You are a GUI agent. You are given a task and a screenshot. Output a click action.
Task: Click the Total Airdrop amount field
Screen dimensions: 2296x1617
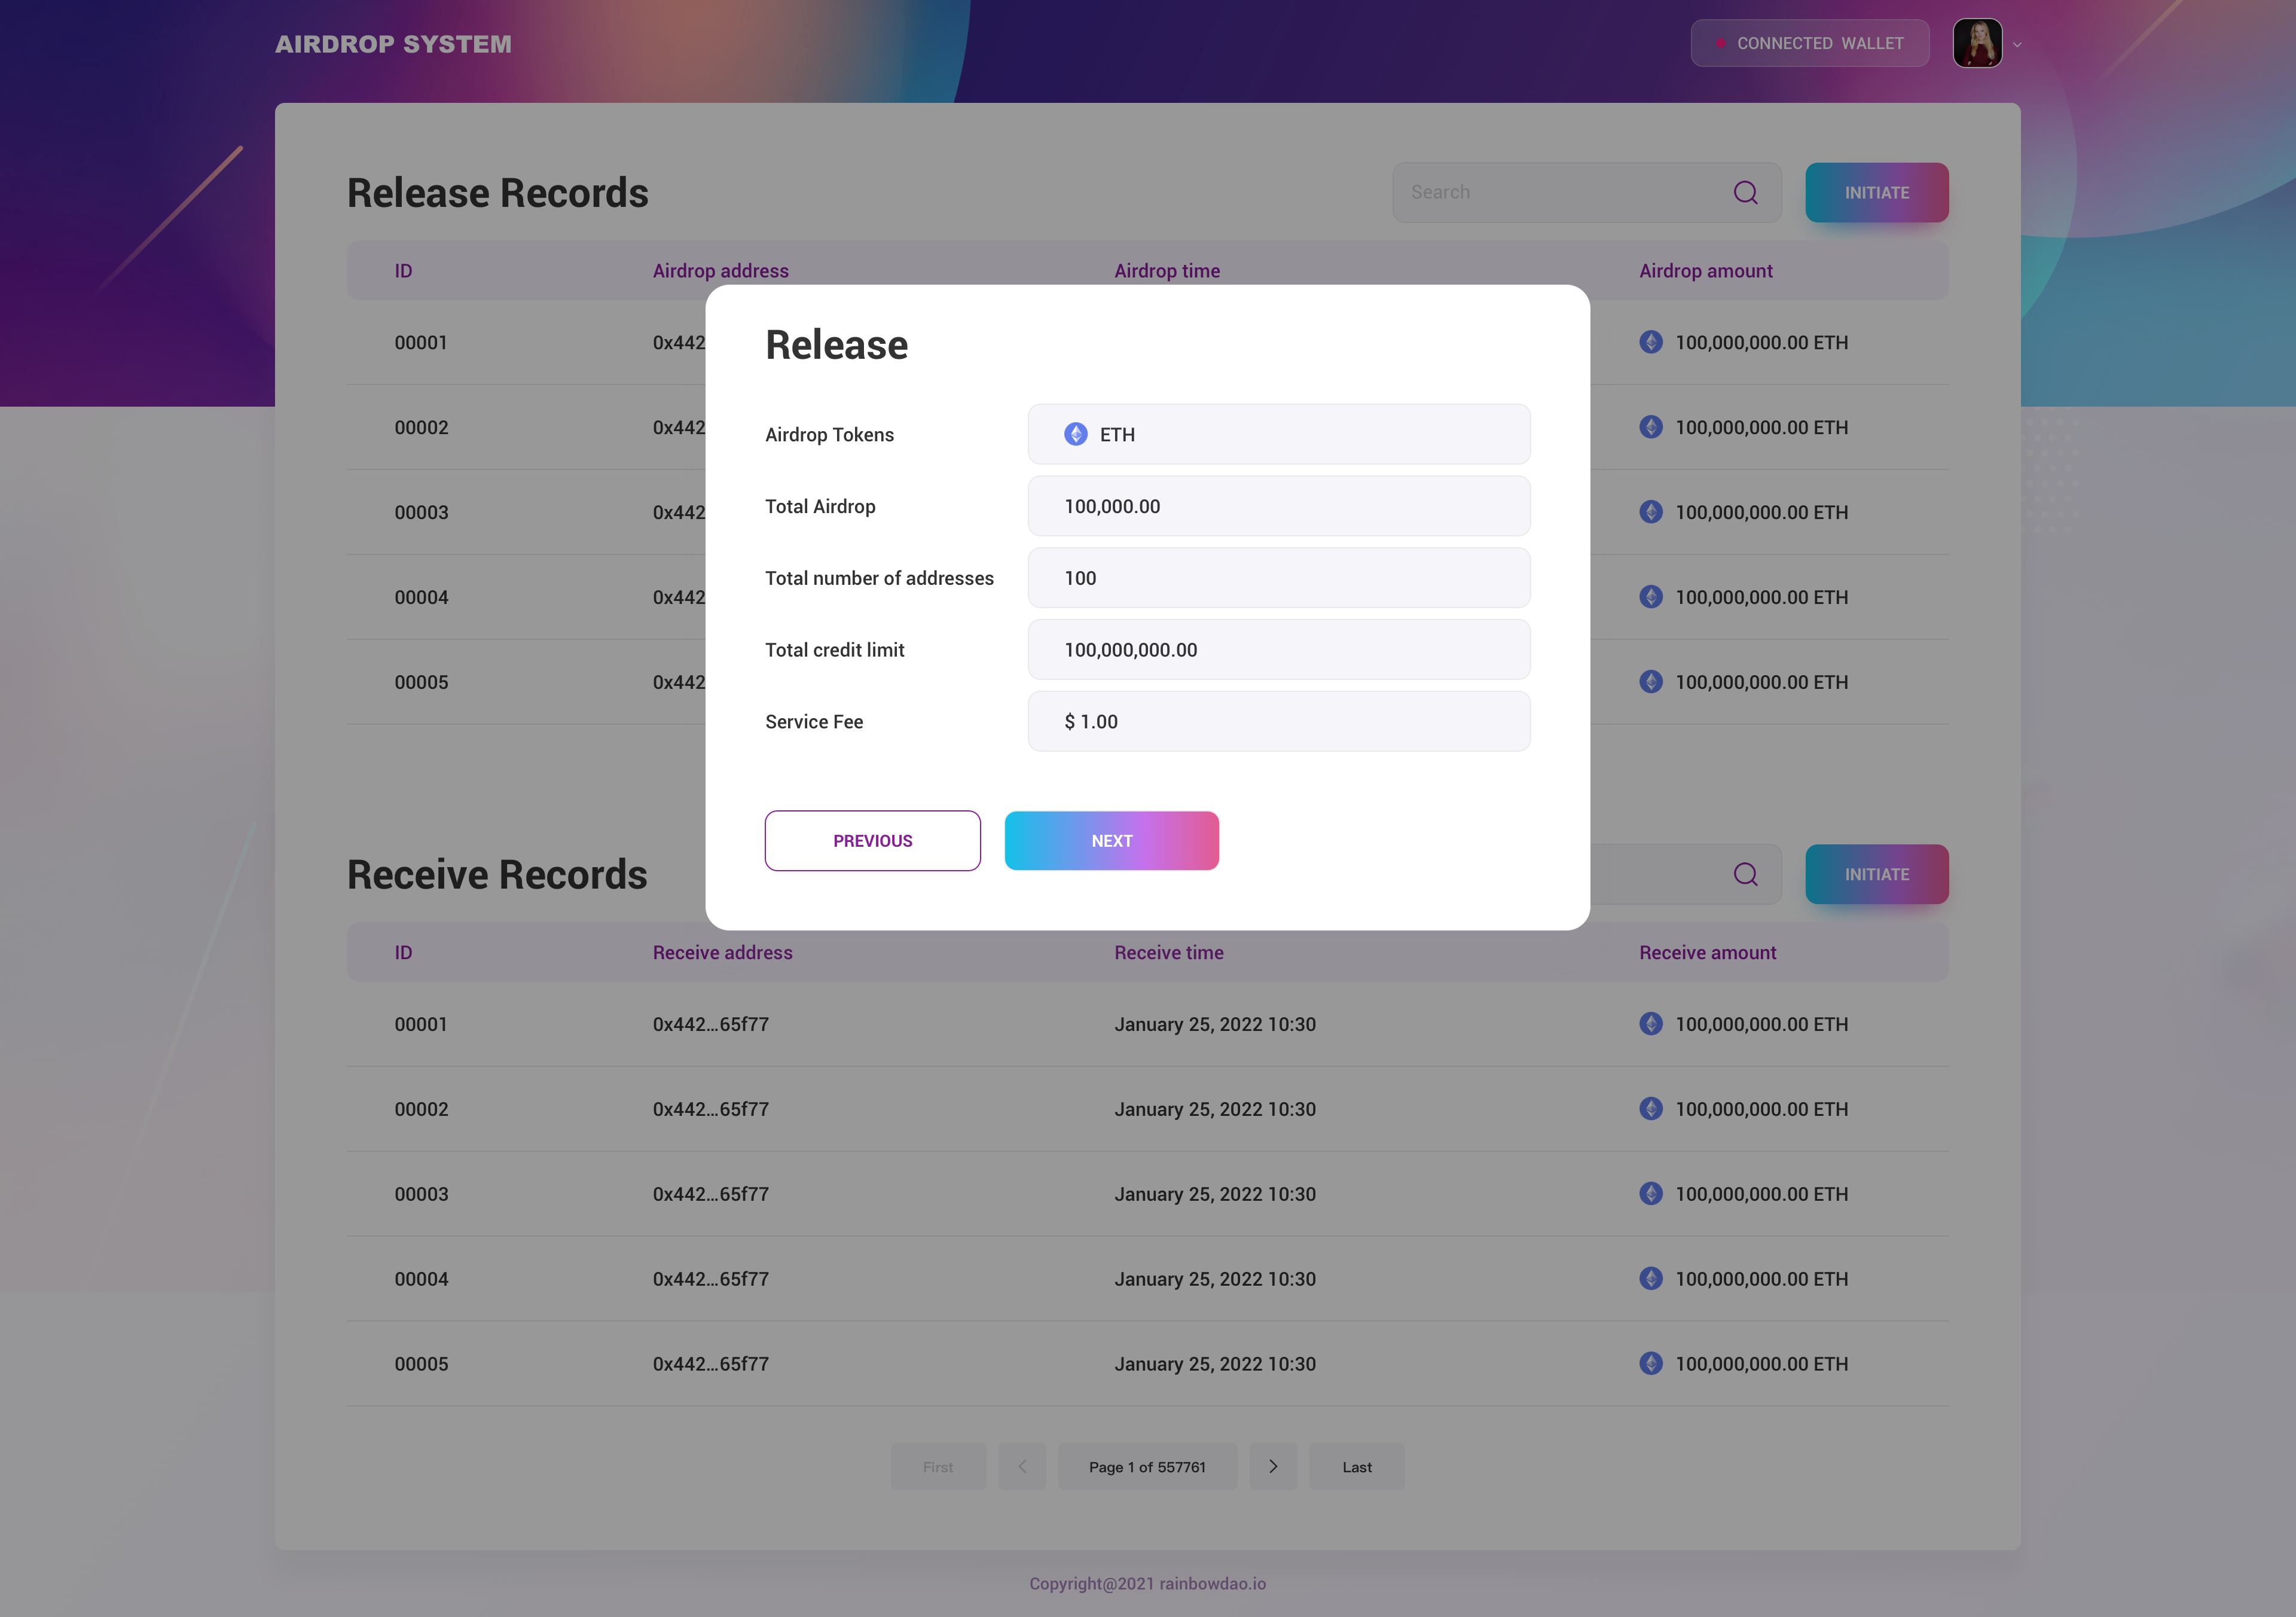[1278, 506]
